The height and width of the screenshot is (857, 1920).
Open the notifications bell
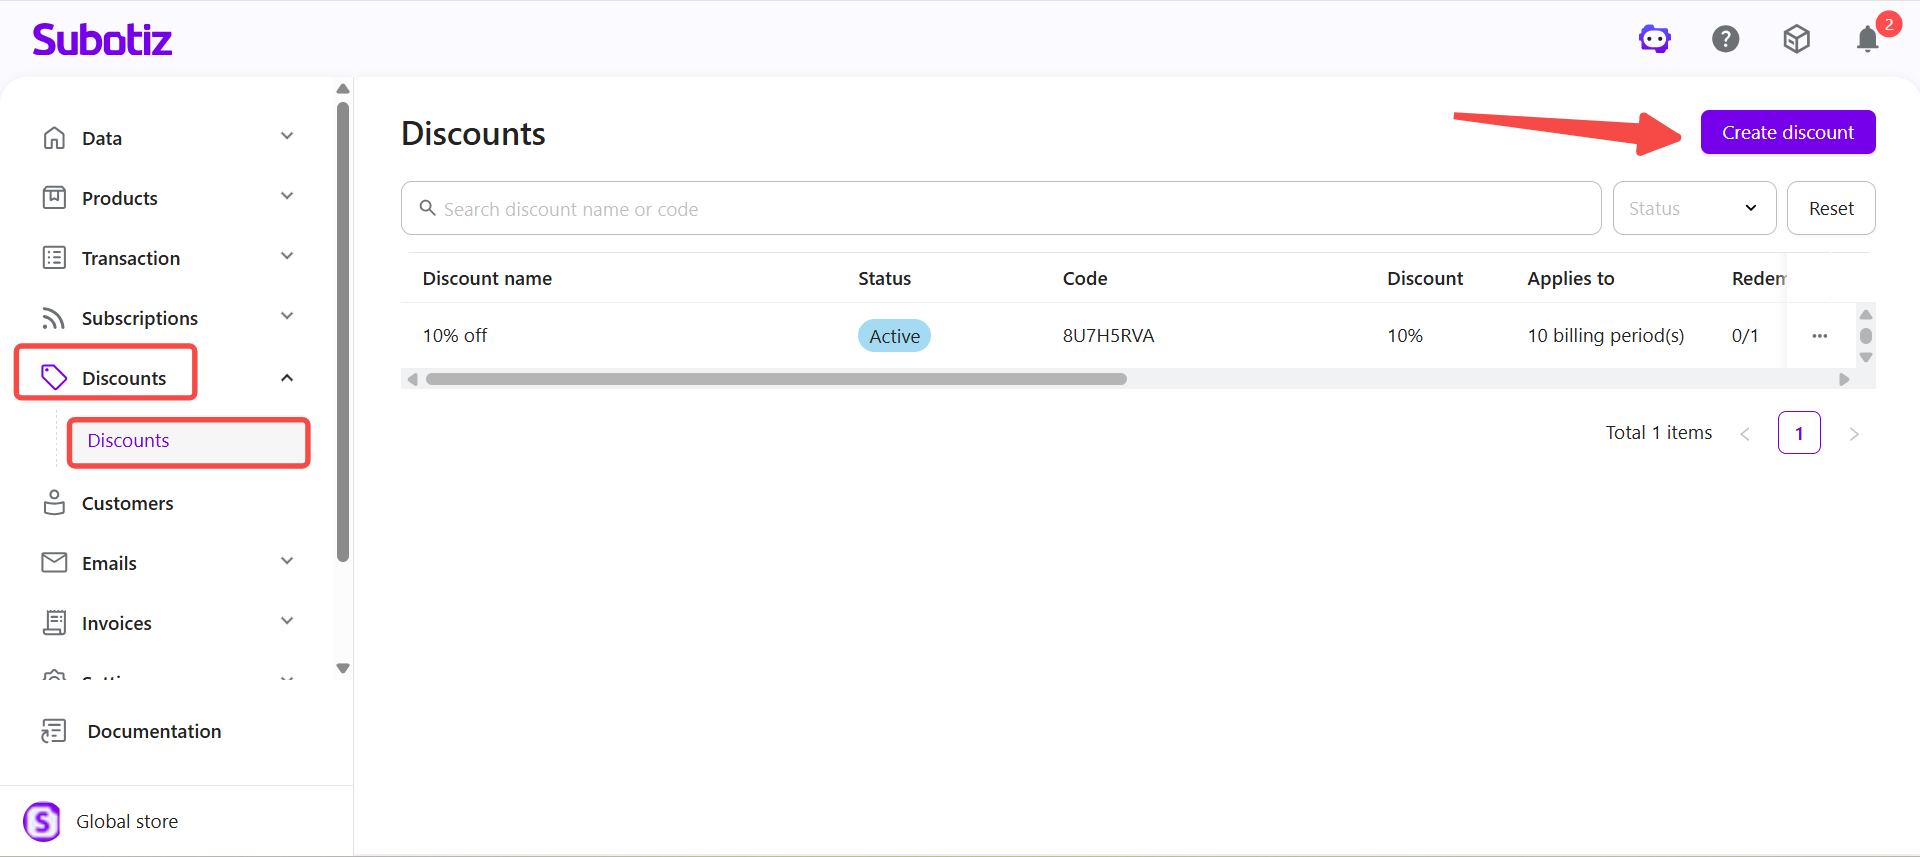(1867, 40)
